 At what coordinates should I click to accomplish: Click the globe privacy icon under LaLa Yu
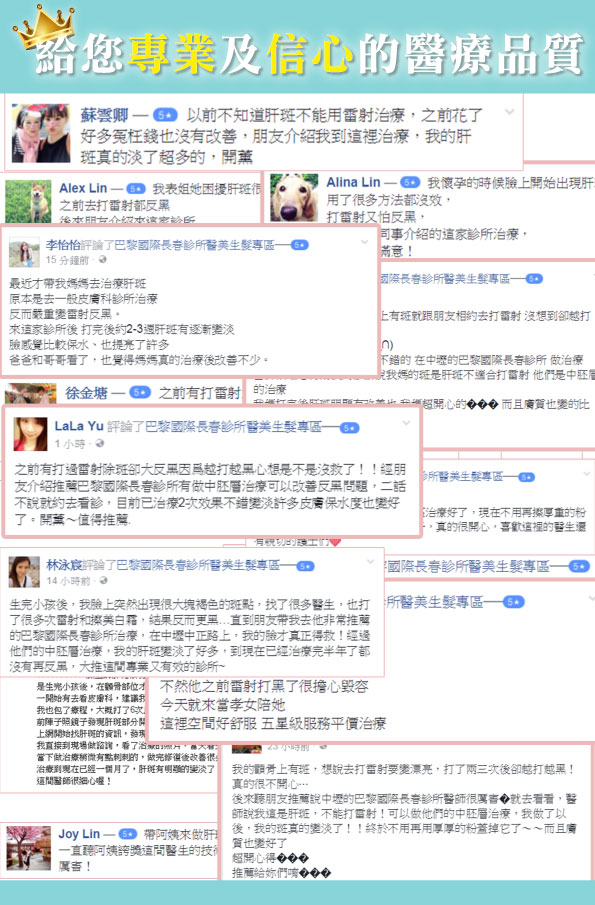99,443
